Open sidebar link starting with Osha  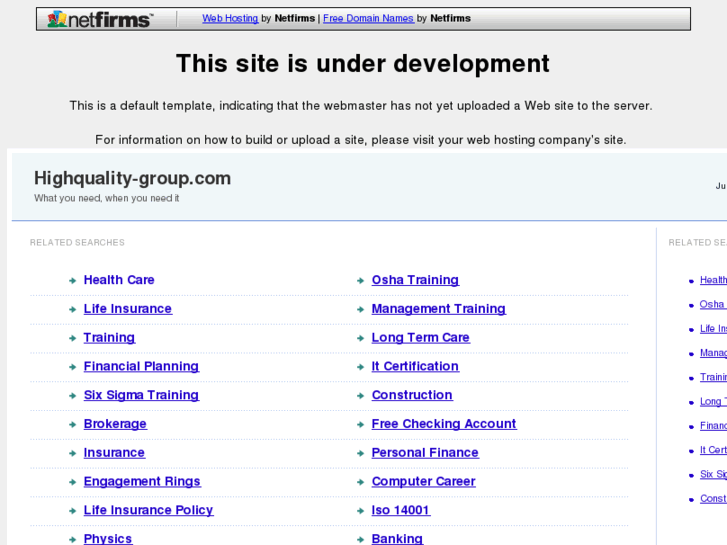713,304
